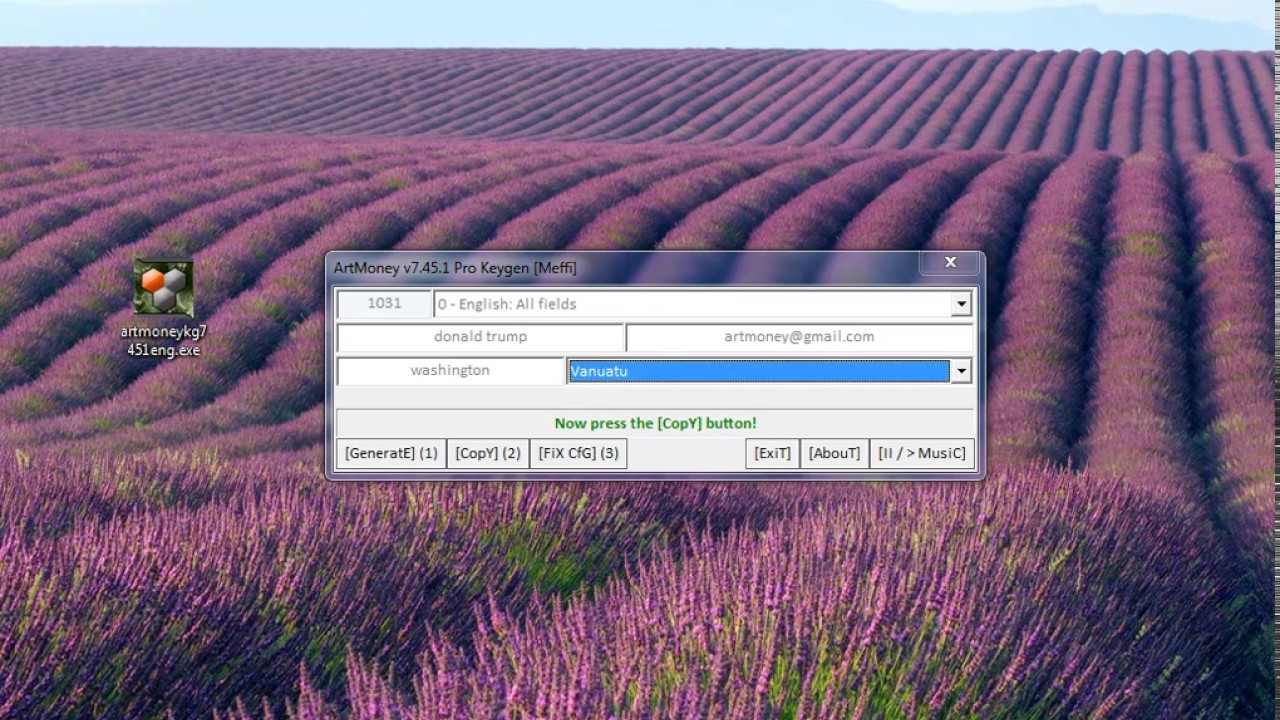Click the [CopY] (2) button
This screenshot has width=1280, height=720.
[x=488, y=453]
